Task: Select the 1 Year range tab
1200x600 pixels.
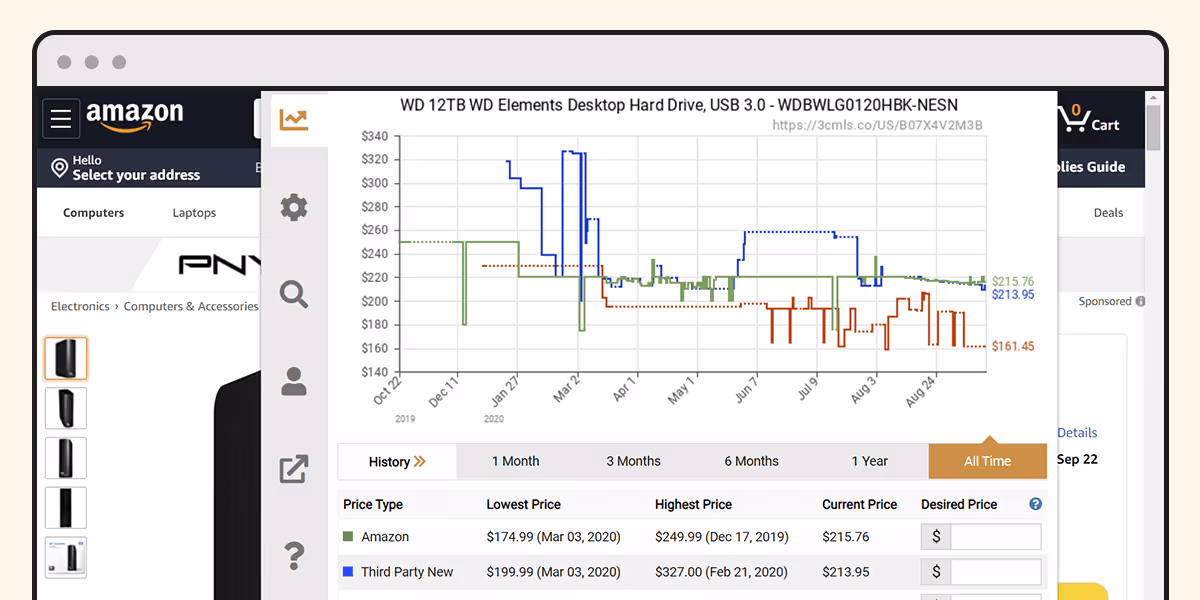Action: coord(869,461)
